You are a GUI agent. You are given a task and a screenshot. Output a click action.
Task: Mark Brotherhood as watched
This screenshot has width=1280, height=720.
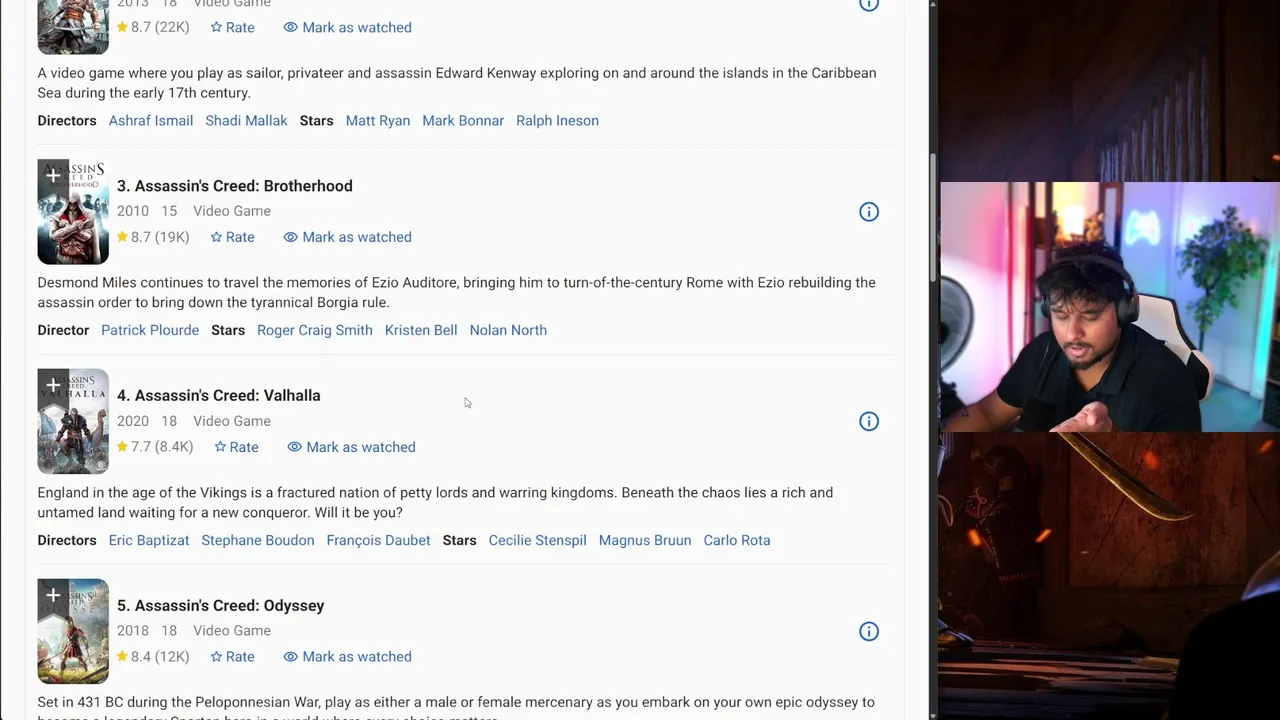[347, 237]
